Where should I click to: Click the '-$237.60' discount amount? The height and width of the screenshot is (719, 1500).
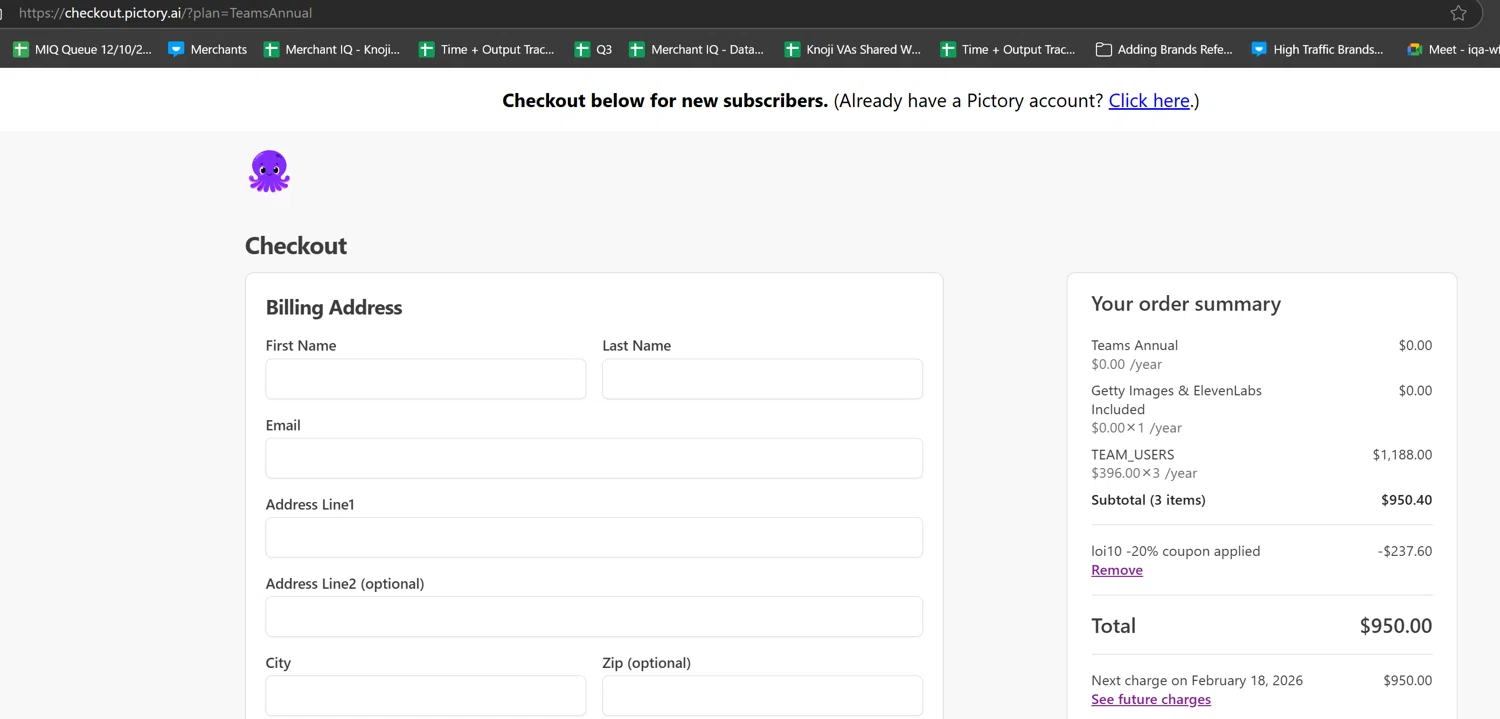point(1405,551)
